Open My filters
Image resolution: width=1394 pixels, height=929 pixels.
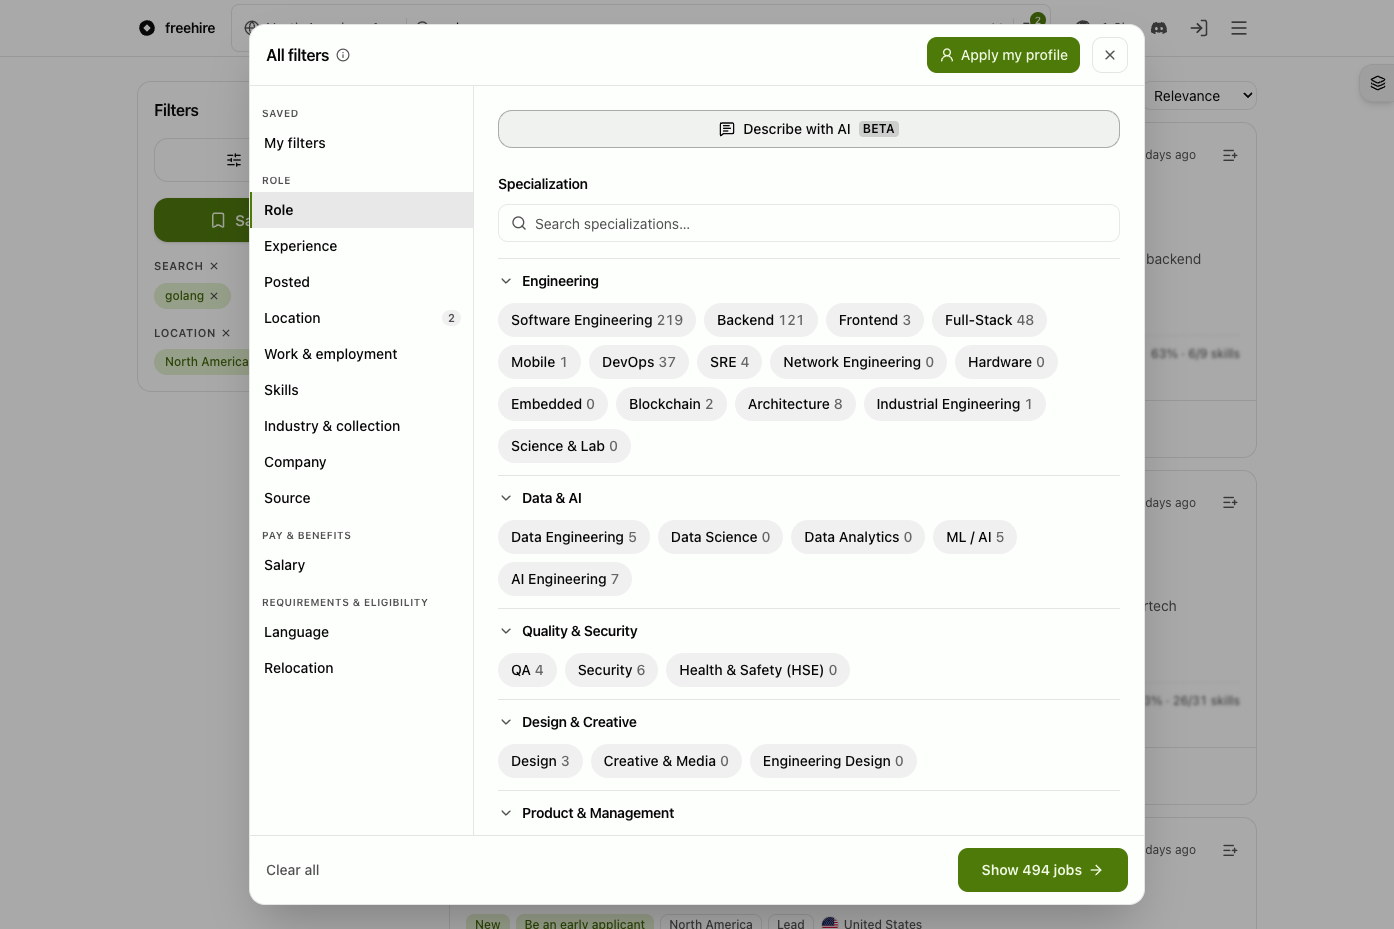[x=361, y=143]
